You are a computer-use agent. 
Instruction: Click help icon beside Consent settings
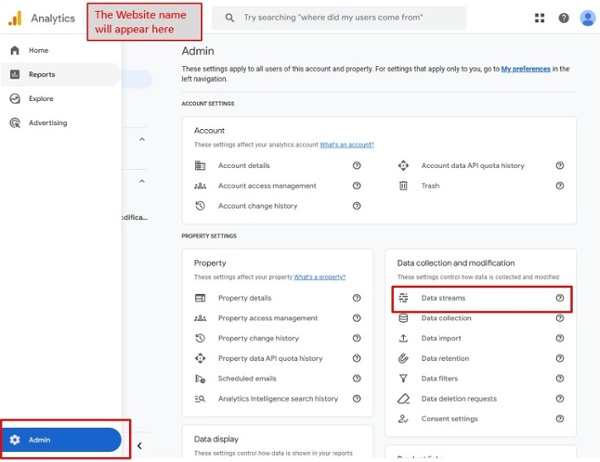pos(560,419)
